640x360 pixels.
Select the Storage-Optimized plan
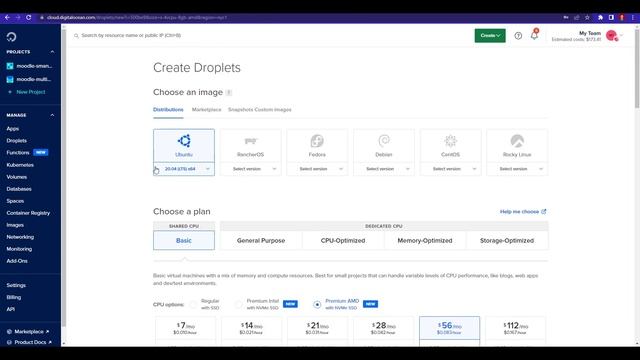[507, 240]
